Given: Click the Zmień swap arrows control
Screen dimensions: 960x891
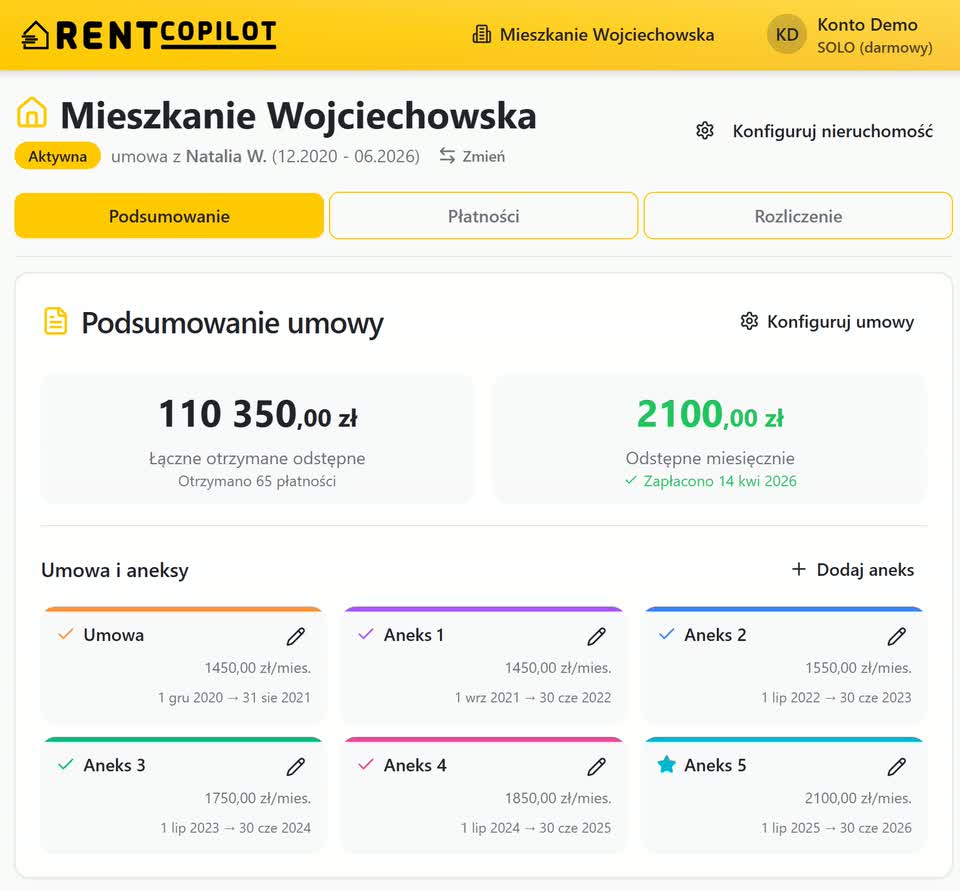Looking at the screenshot, I should pos(470,156).
